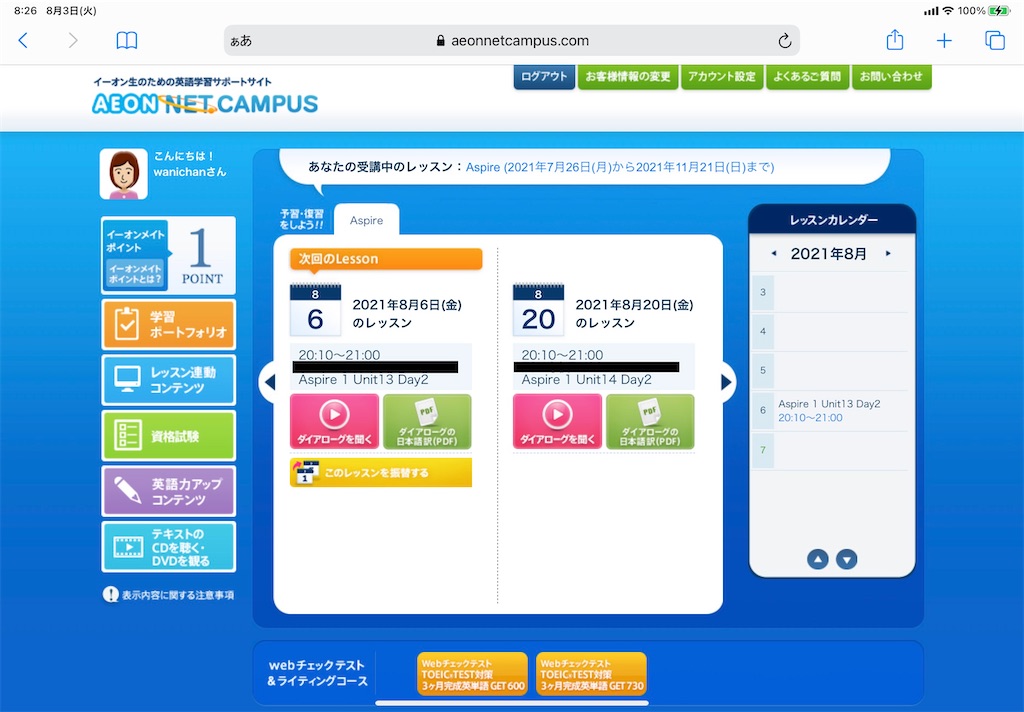Log out with the ログアウト button

(544, 76)
